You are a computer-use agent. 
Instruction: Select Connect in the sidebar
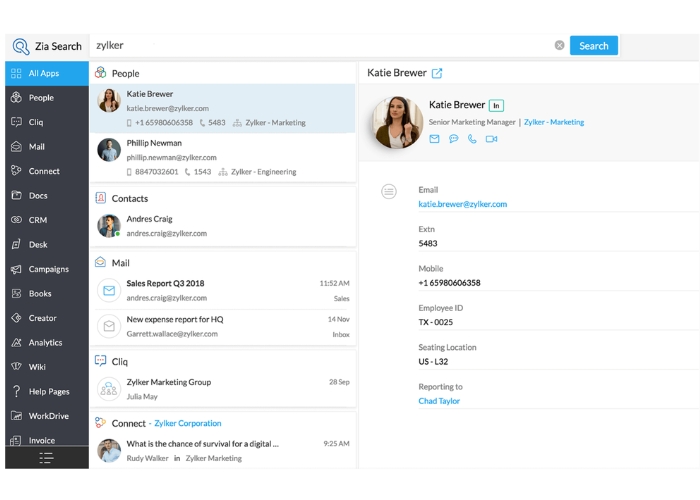(47, 171)
